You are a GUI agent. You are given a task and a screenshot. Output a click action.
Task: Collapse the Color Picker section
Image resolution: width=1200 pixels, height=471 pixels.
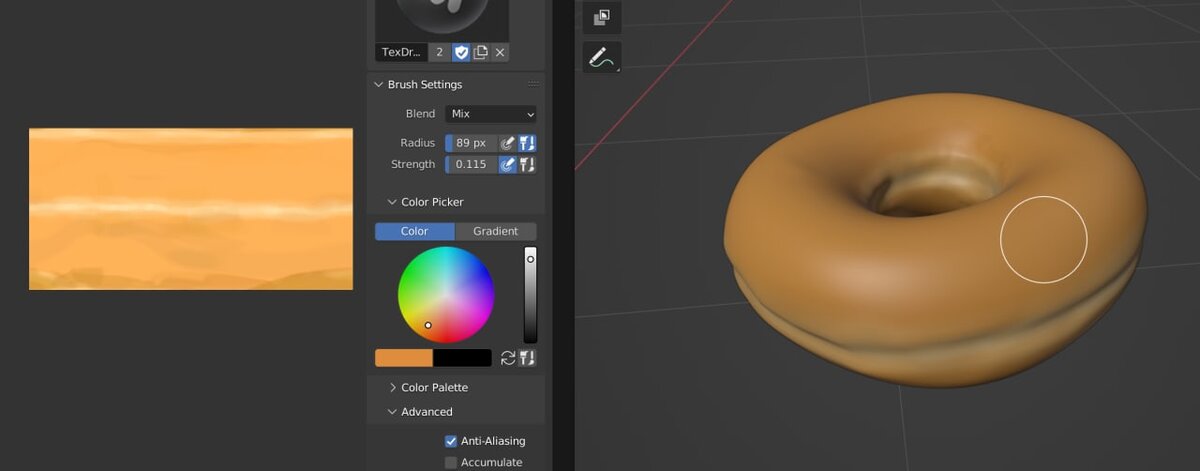393,202
